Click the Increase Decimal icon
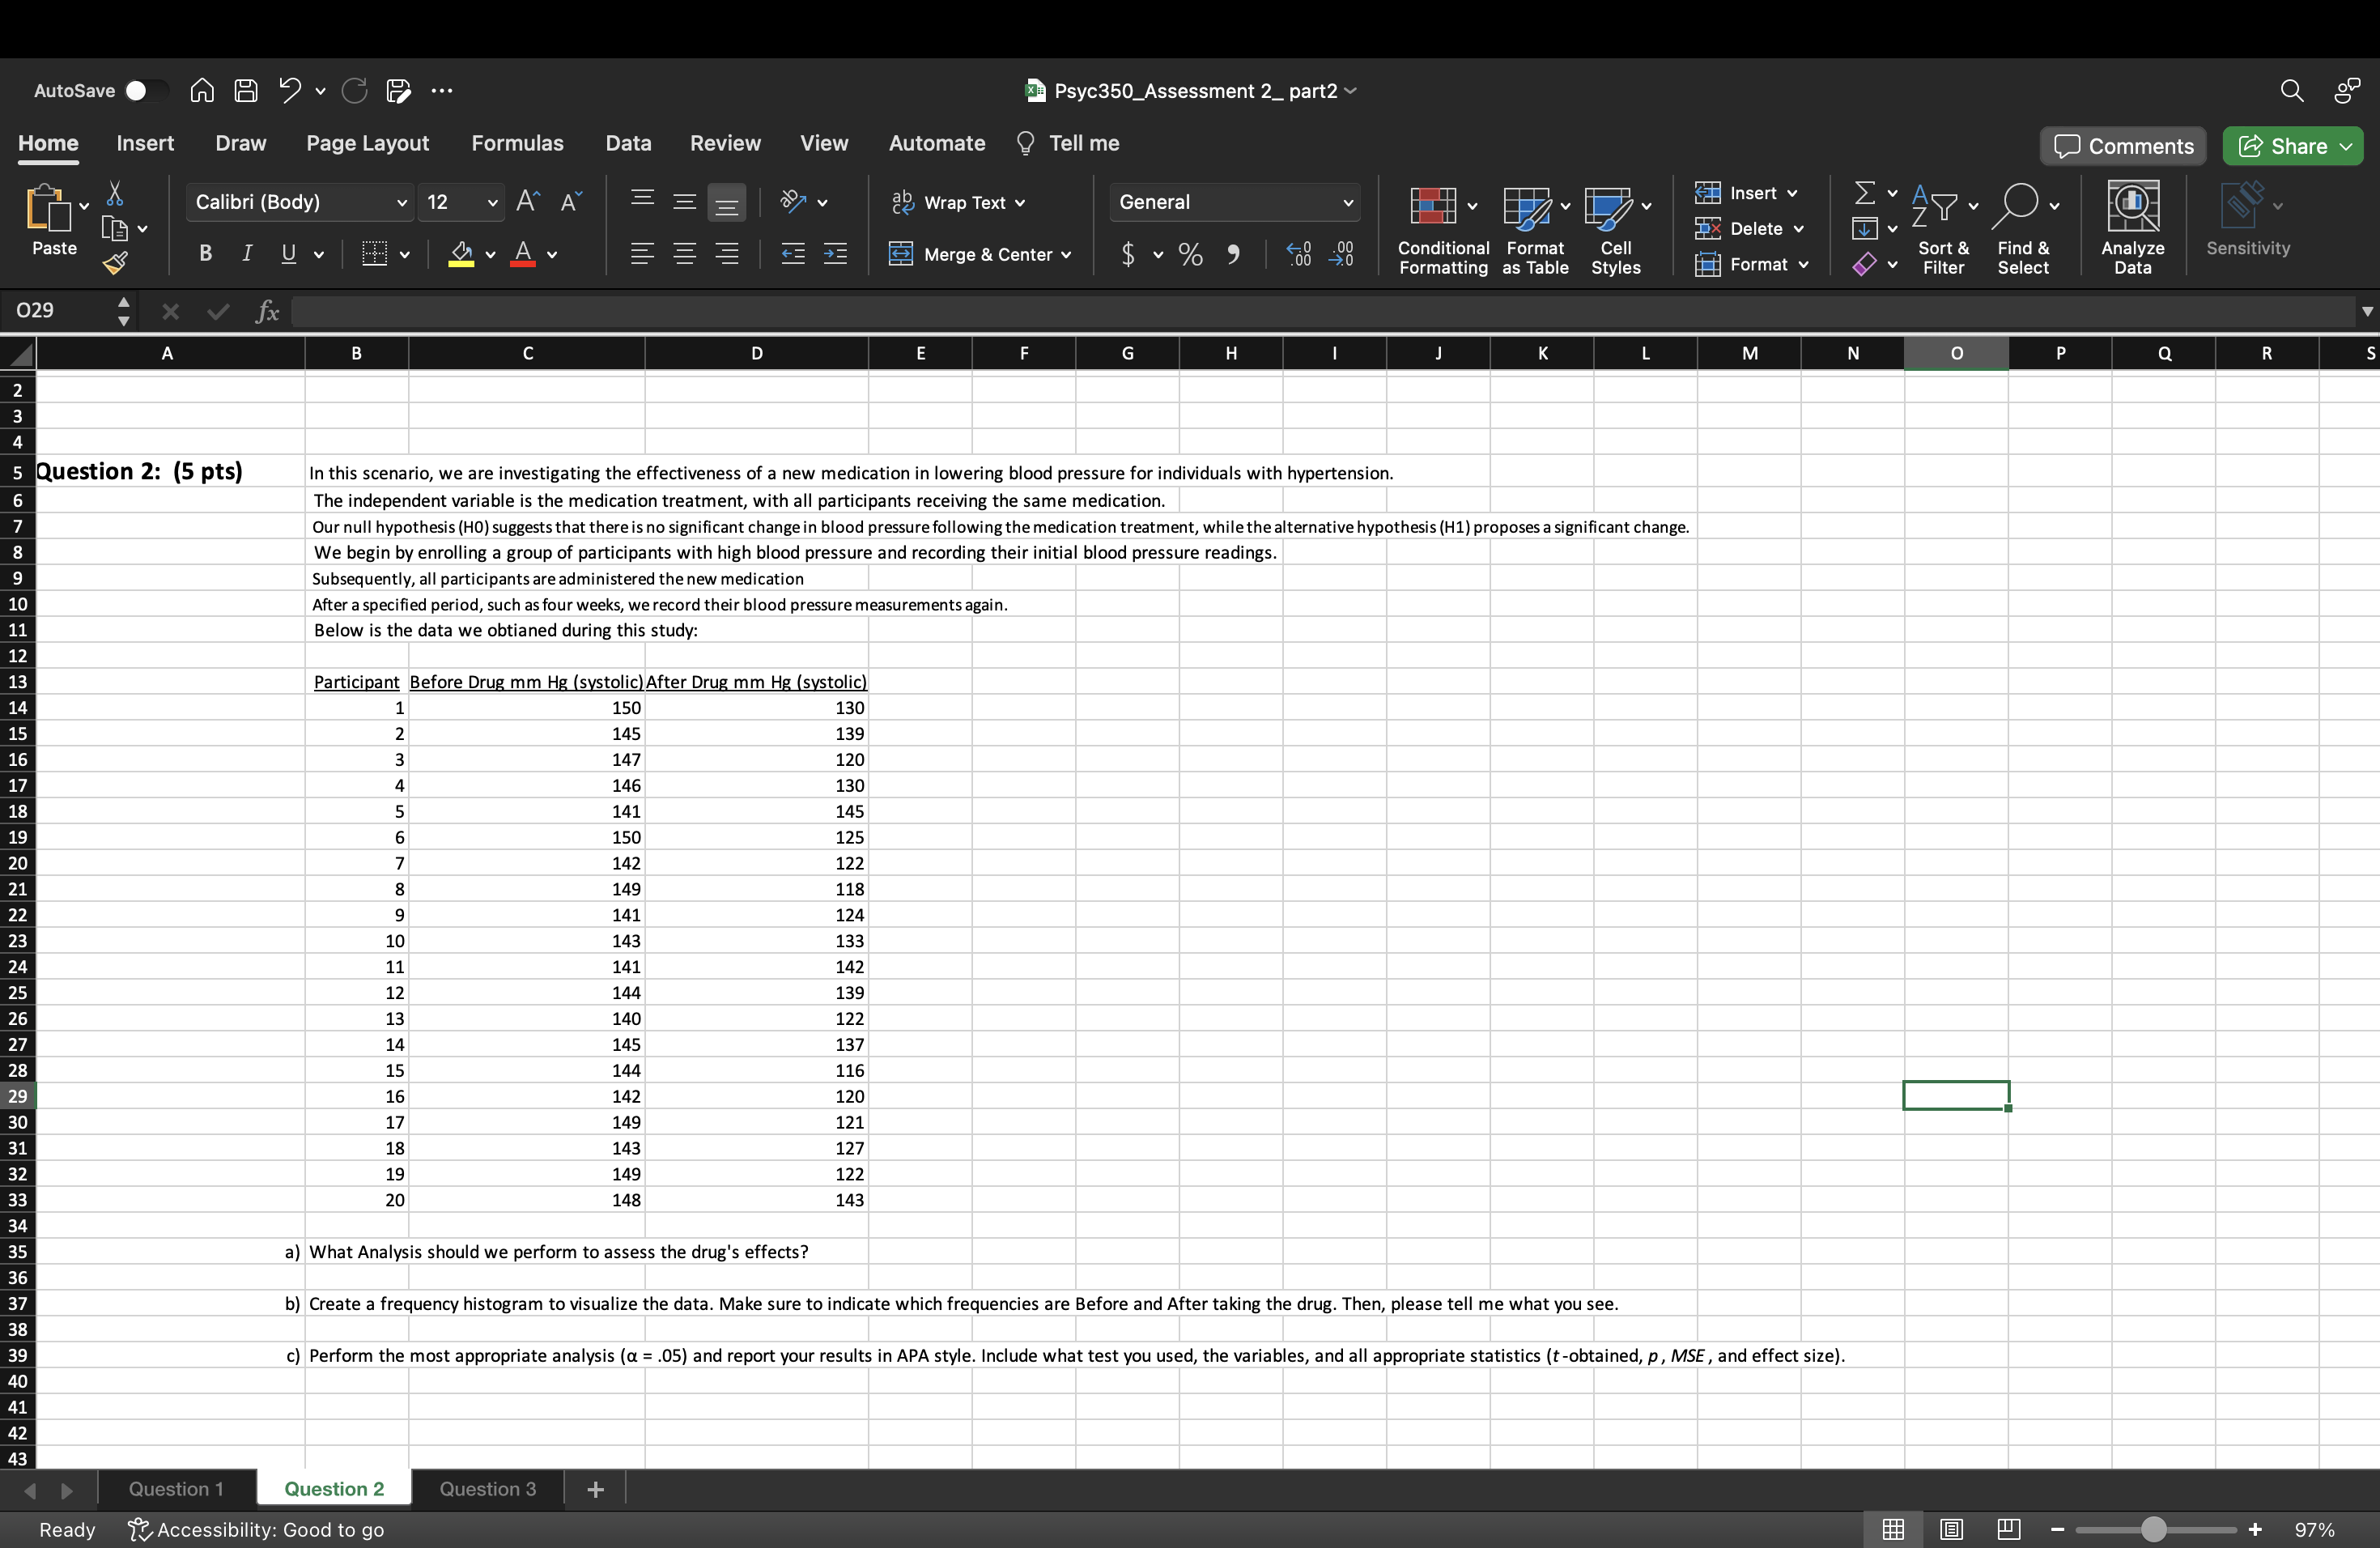 (1298, 254)
